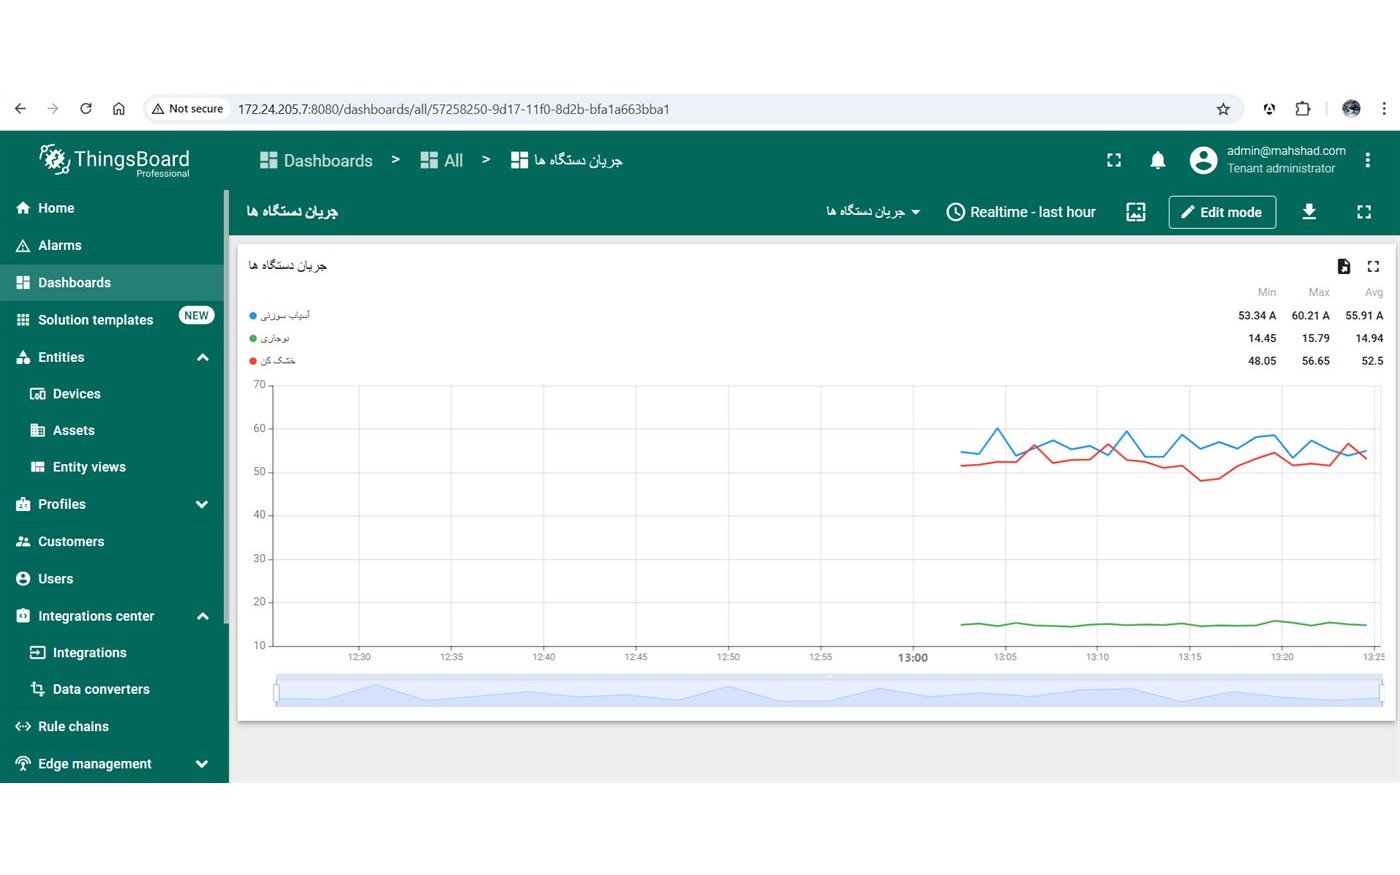Toggle the green legend series بوجاری
The width and height of the screenshot is (1400, 875).
point(270,339)
